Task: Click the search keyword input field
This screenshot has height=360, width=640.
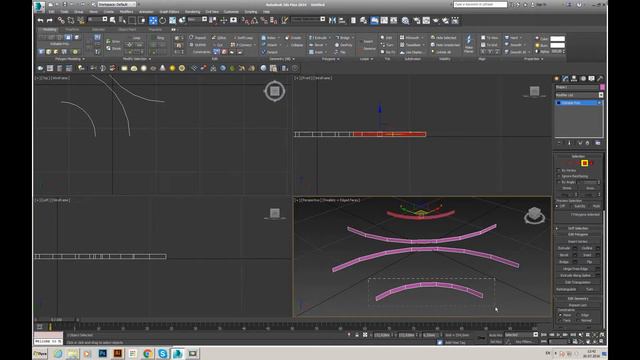Action: [480, 4]
